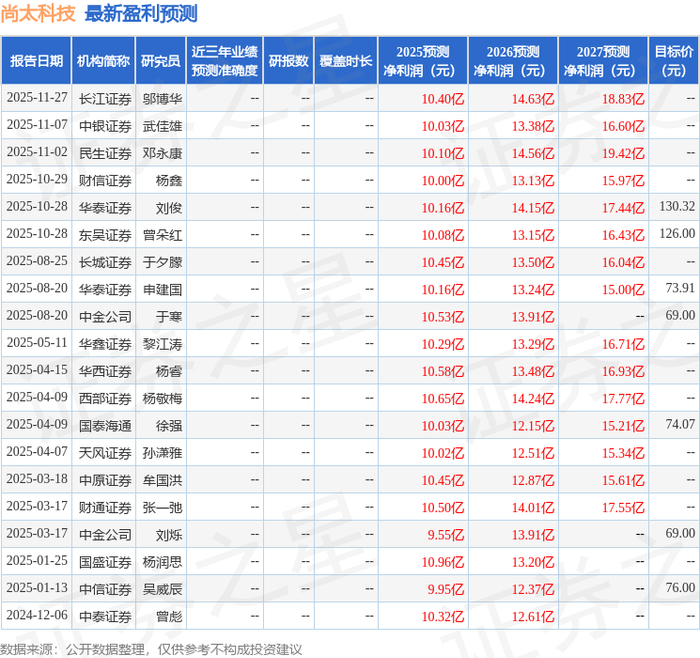The width and height of the screenshot is (700, 658).
Task: Select the 12.61亿 forecast value
Action: pyautogui.click(x=533, y=616)
